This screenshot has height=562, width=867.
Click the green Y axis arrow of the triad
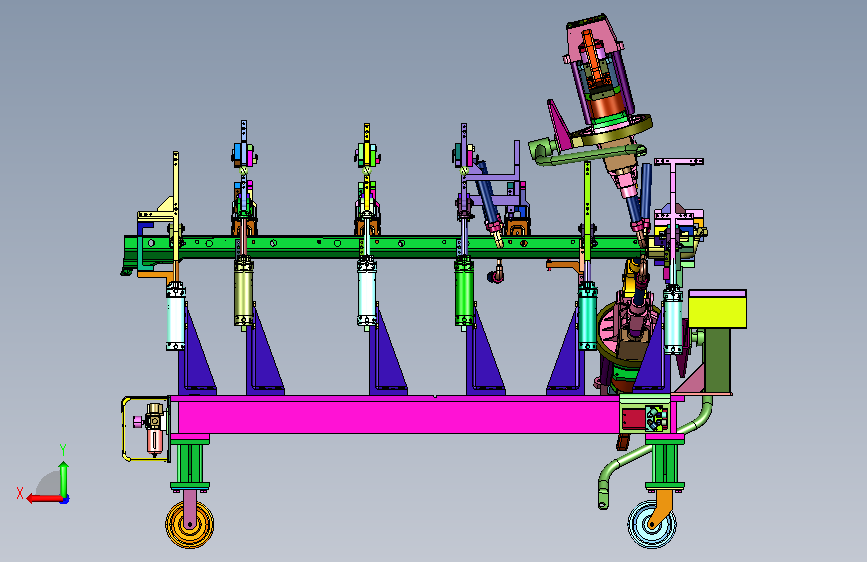click(x=64, y=479)
